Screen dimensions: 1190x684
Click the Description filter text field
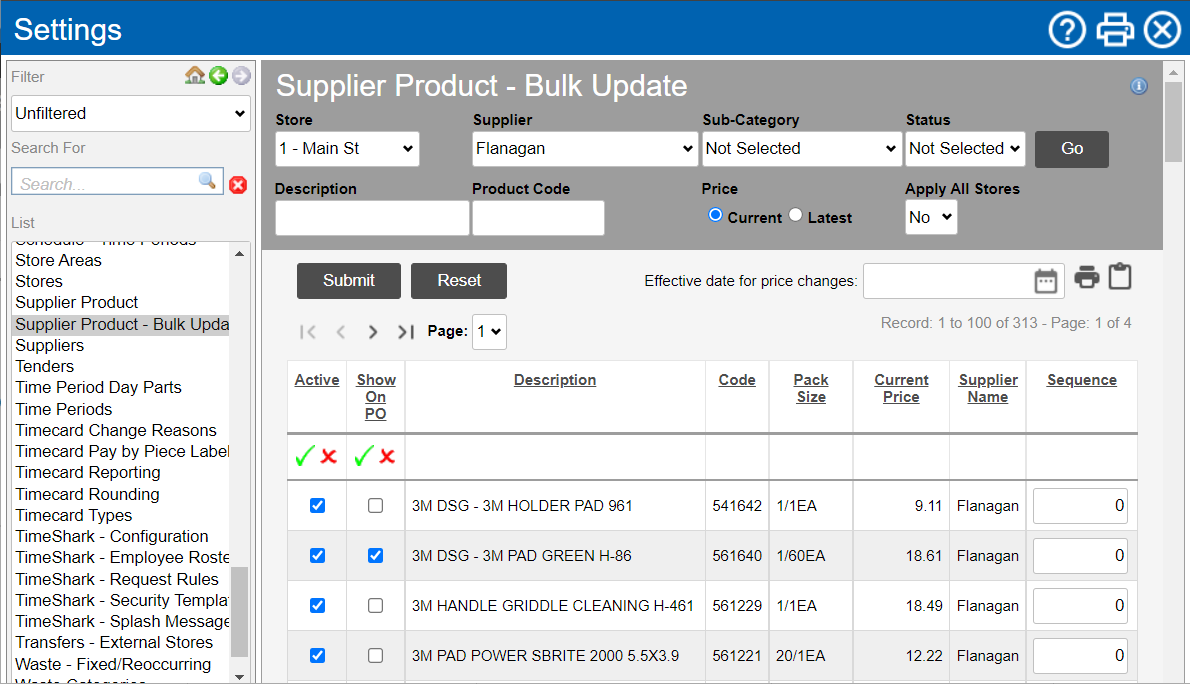[372, 218]
